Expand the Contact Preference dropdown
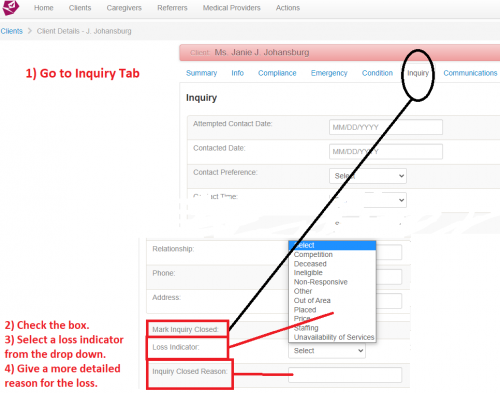This screenshot has width=500, height=393. pos(368,176)
